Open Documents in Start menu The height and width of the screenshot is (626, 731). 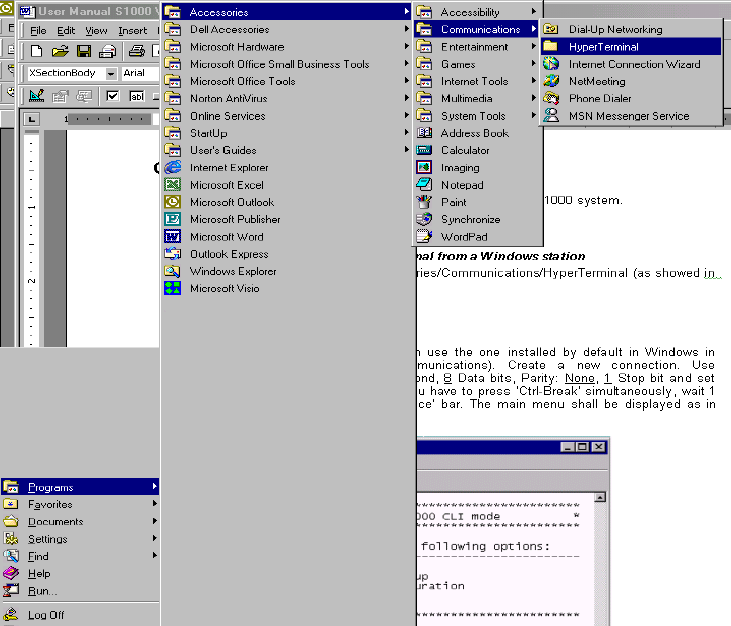tap(80, 522)
